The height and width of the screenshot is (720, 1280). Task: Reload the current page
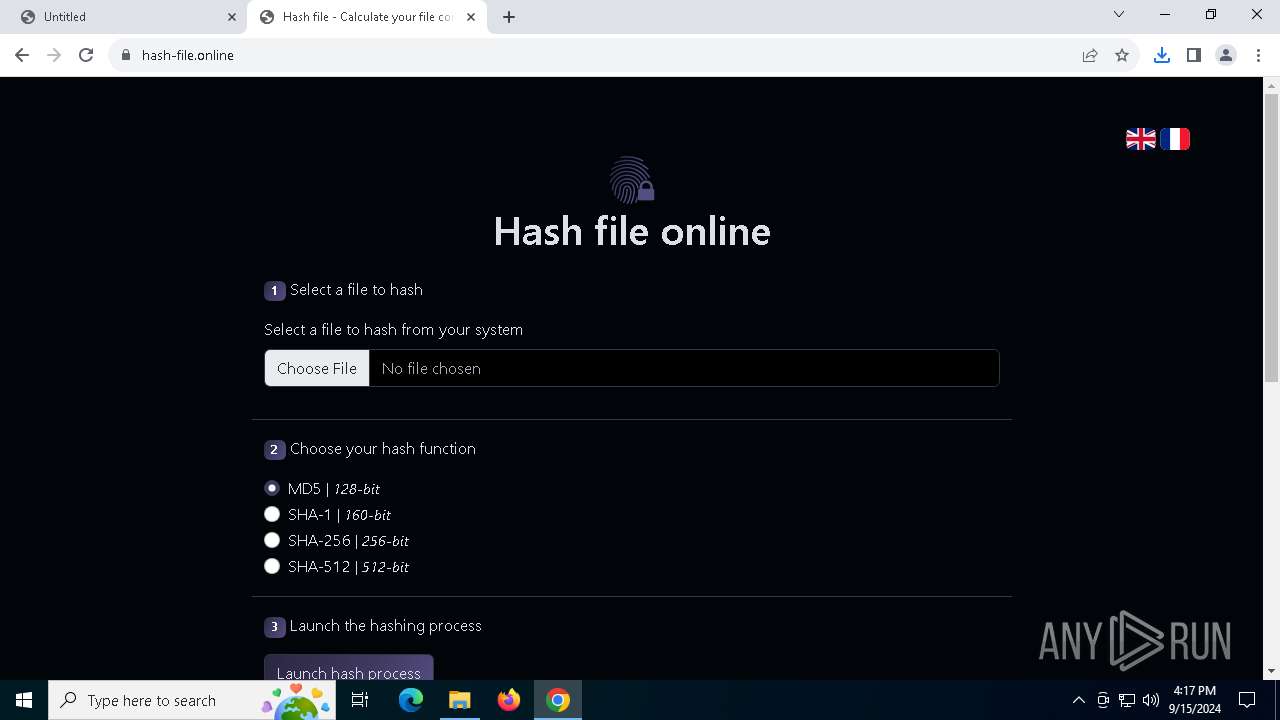86,55
